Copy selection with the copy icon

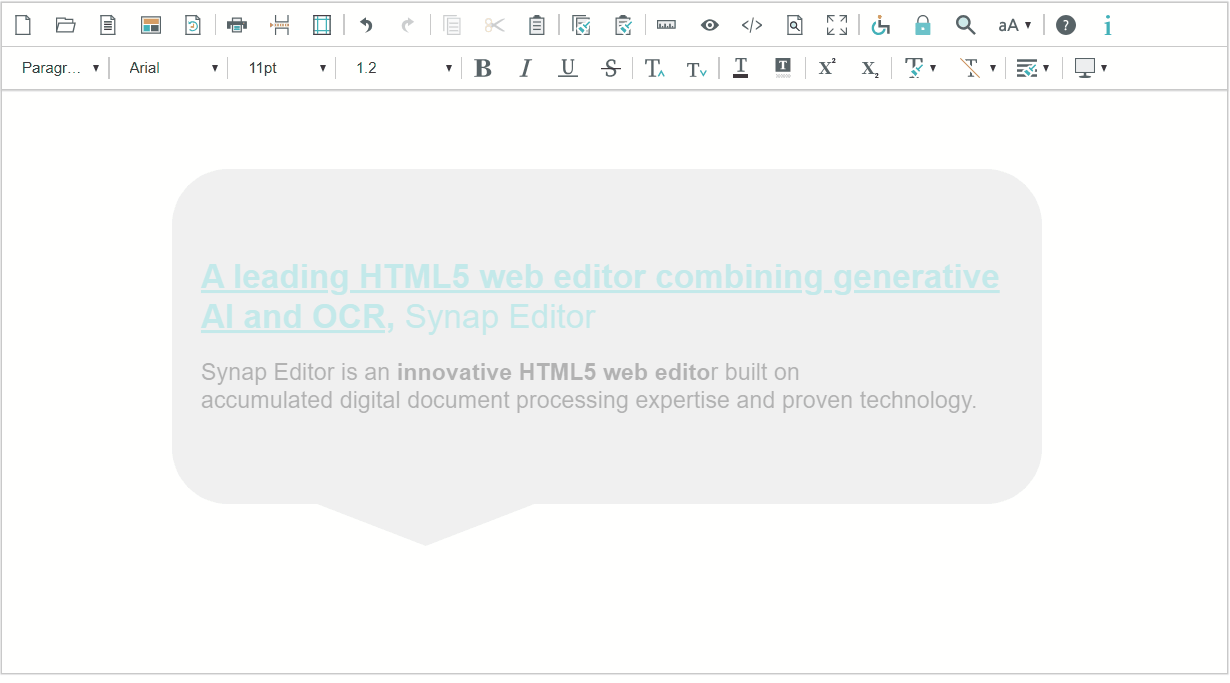(x=452, y=25)
